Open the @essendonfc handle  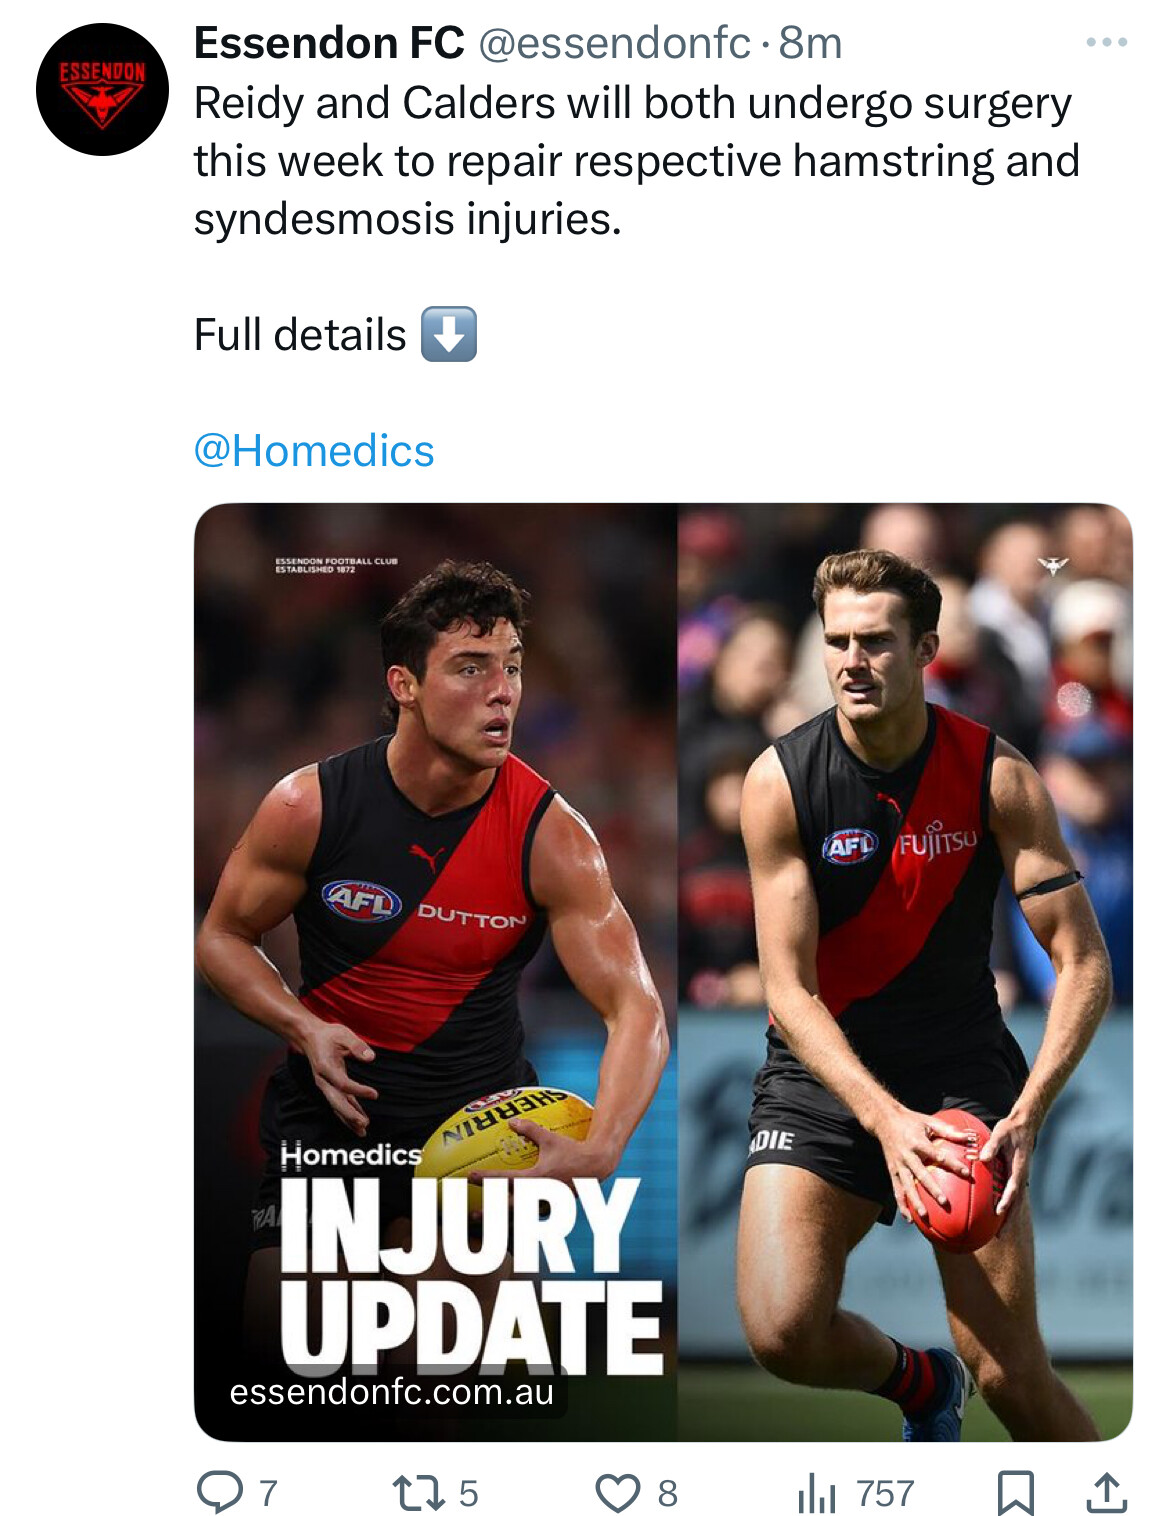click(614, 43)
